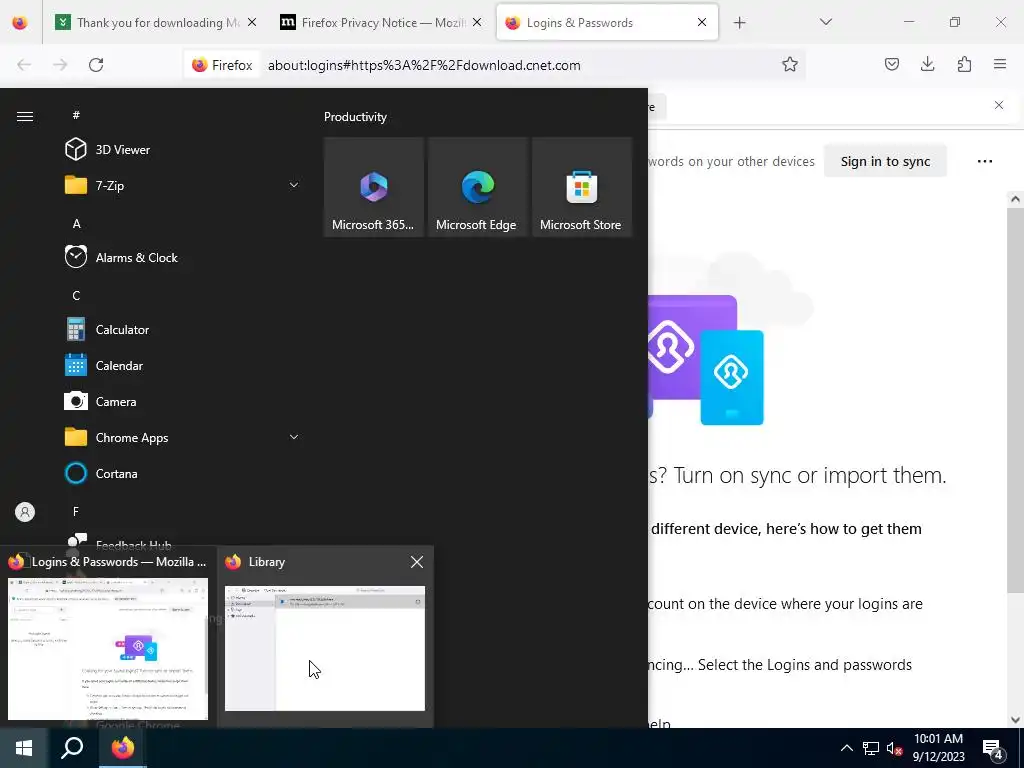
Task: Close the Library window preview
Action: click(x=417, y=562)
